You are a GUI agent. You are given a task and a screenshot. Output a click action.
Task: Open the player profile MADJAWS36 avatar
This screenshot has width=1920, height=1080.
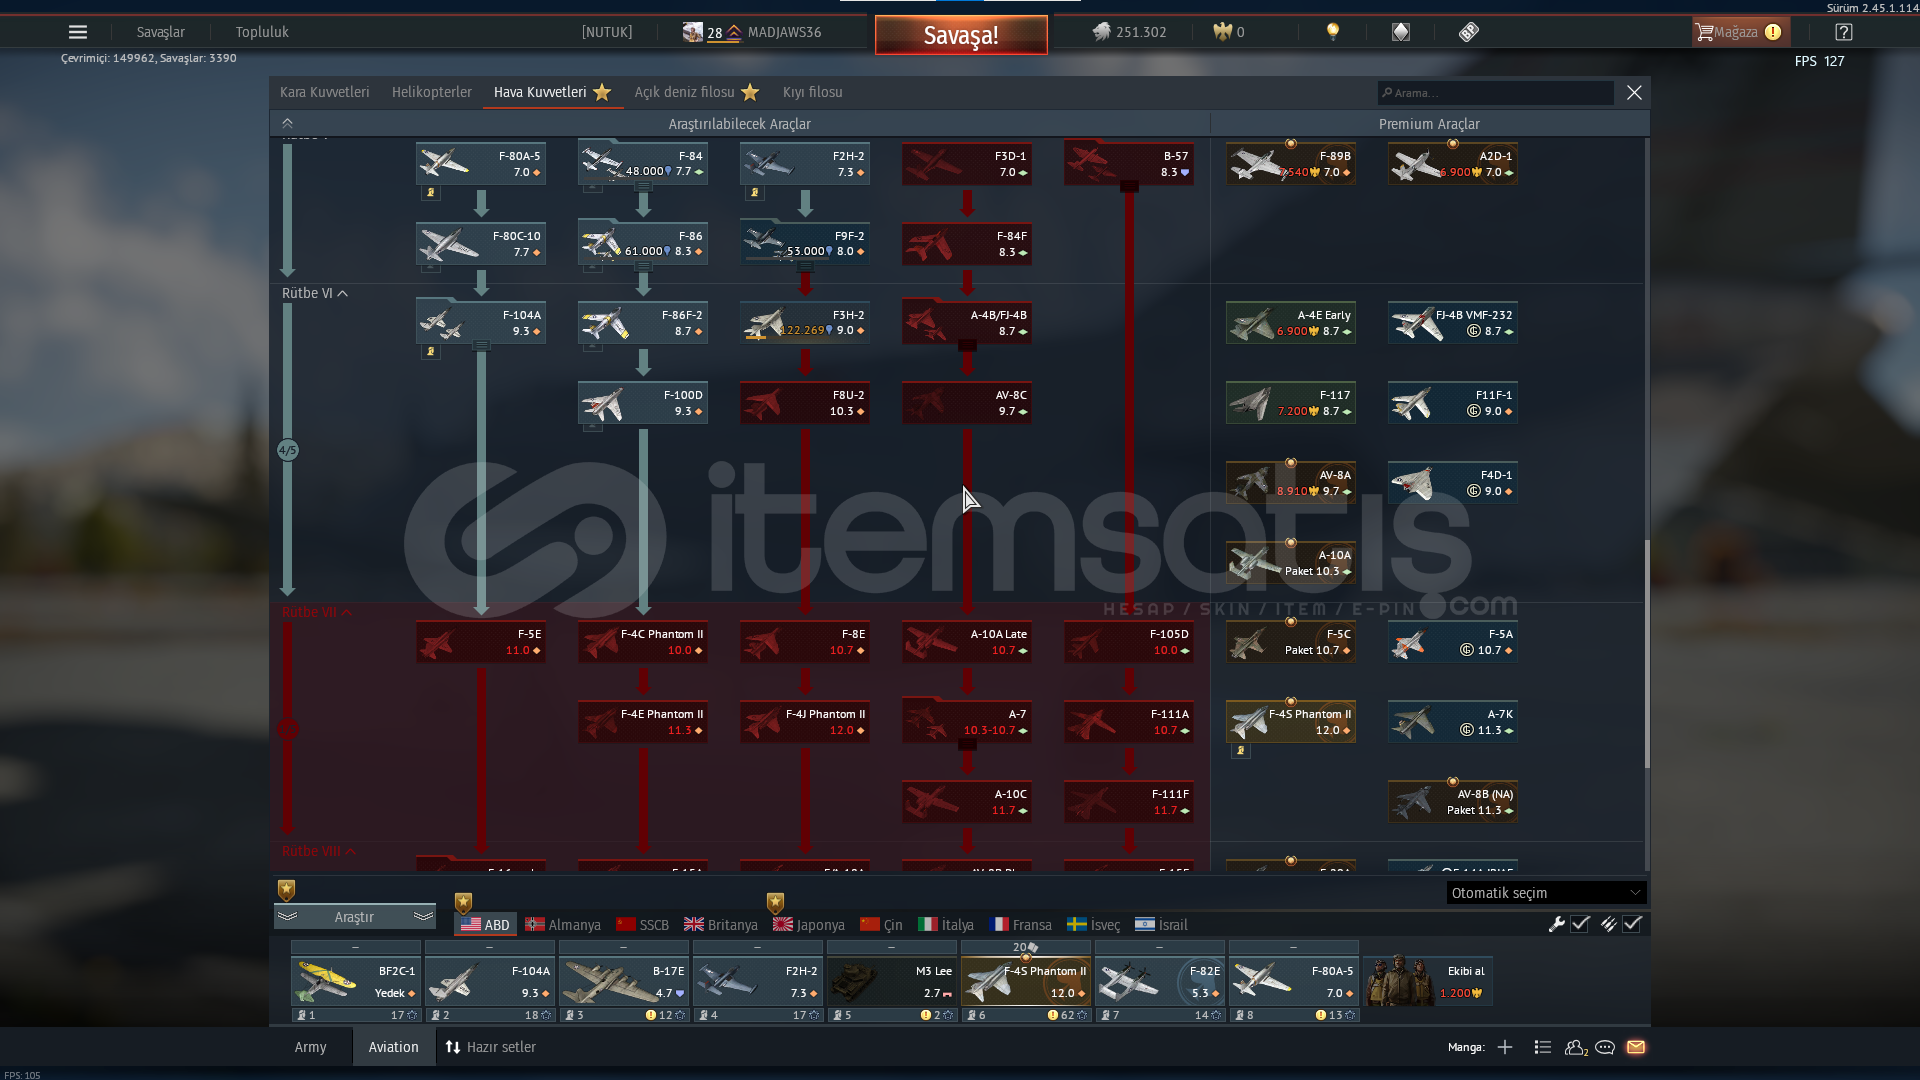click(693, 32)
